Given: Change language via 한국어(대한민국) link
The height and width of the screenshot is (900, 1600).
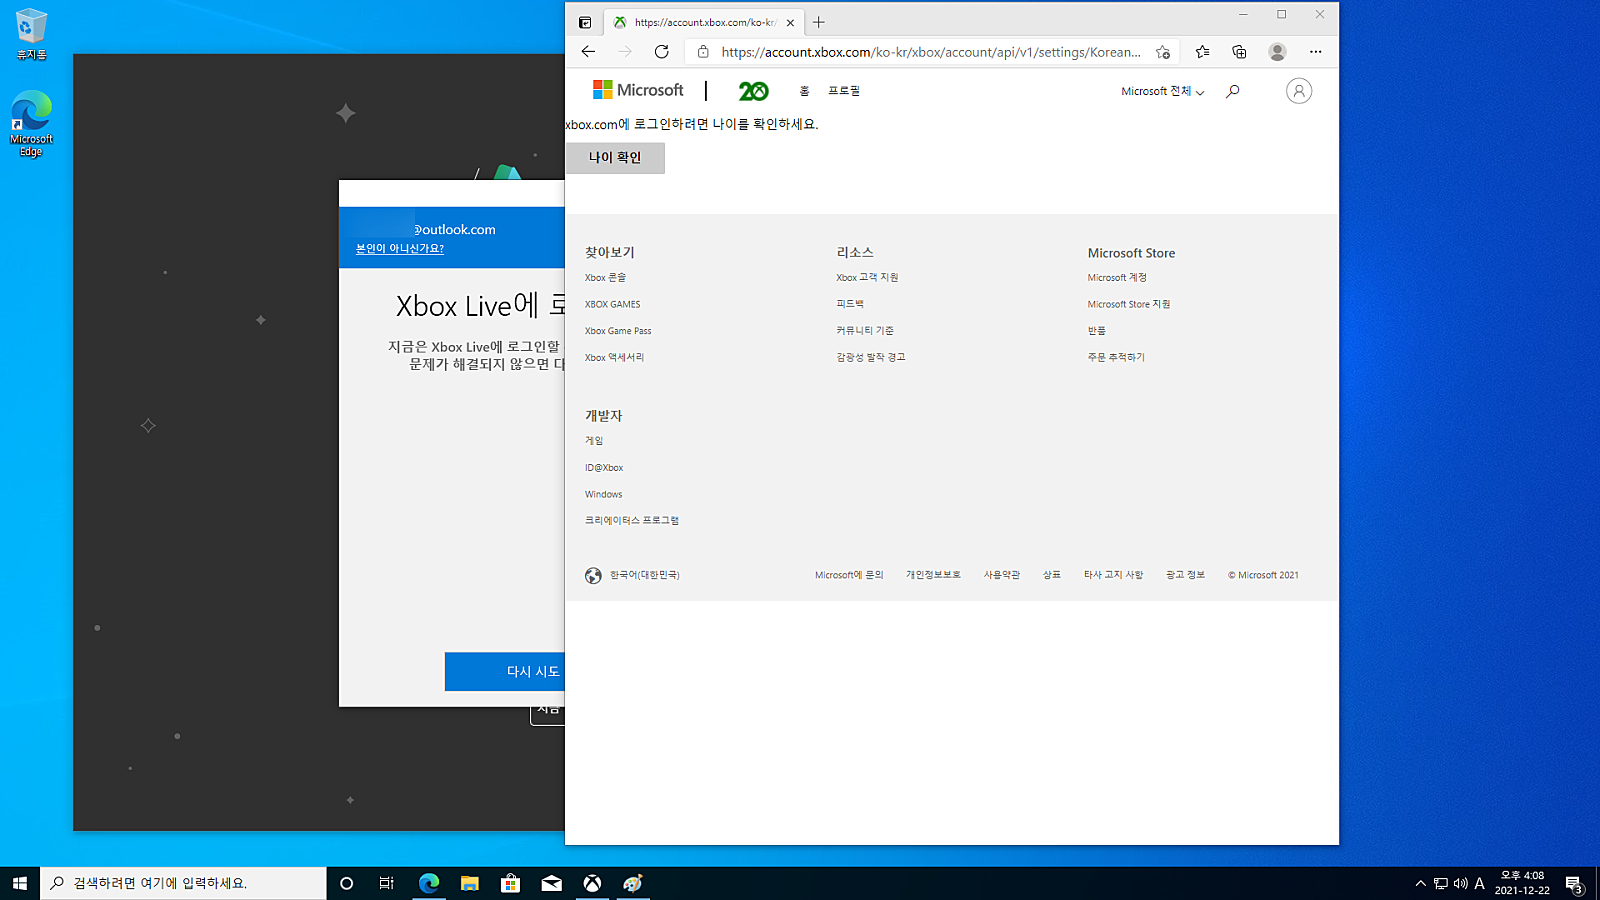Looking at the screenshot, I should (645, 575).
